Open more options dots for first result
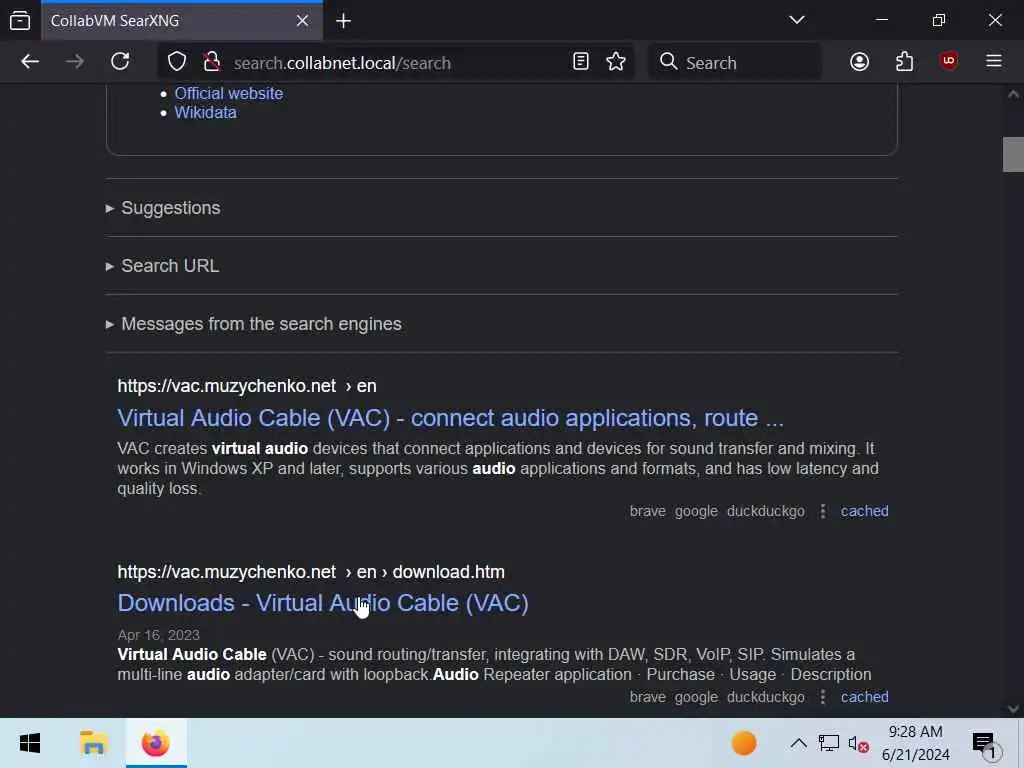 [x=823, y=511]
